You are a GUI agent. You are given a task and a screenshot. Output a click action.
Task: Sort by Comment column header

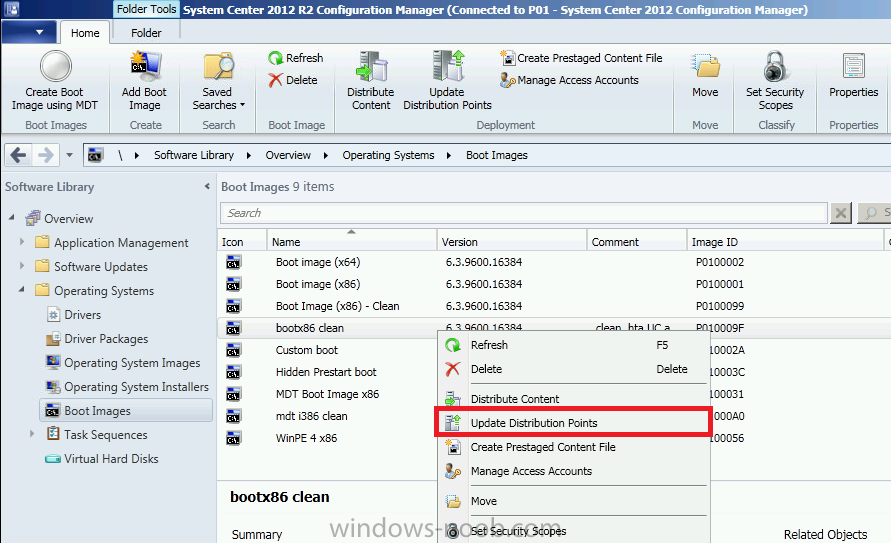pos(636,241)
